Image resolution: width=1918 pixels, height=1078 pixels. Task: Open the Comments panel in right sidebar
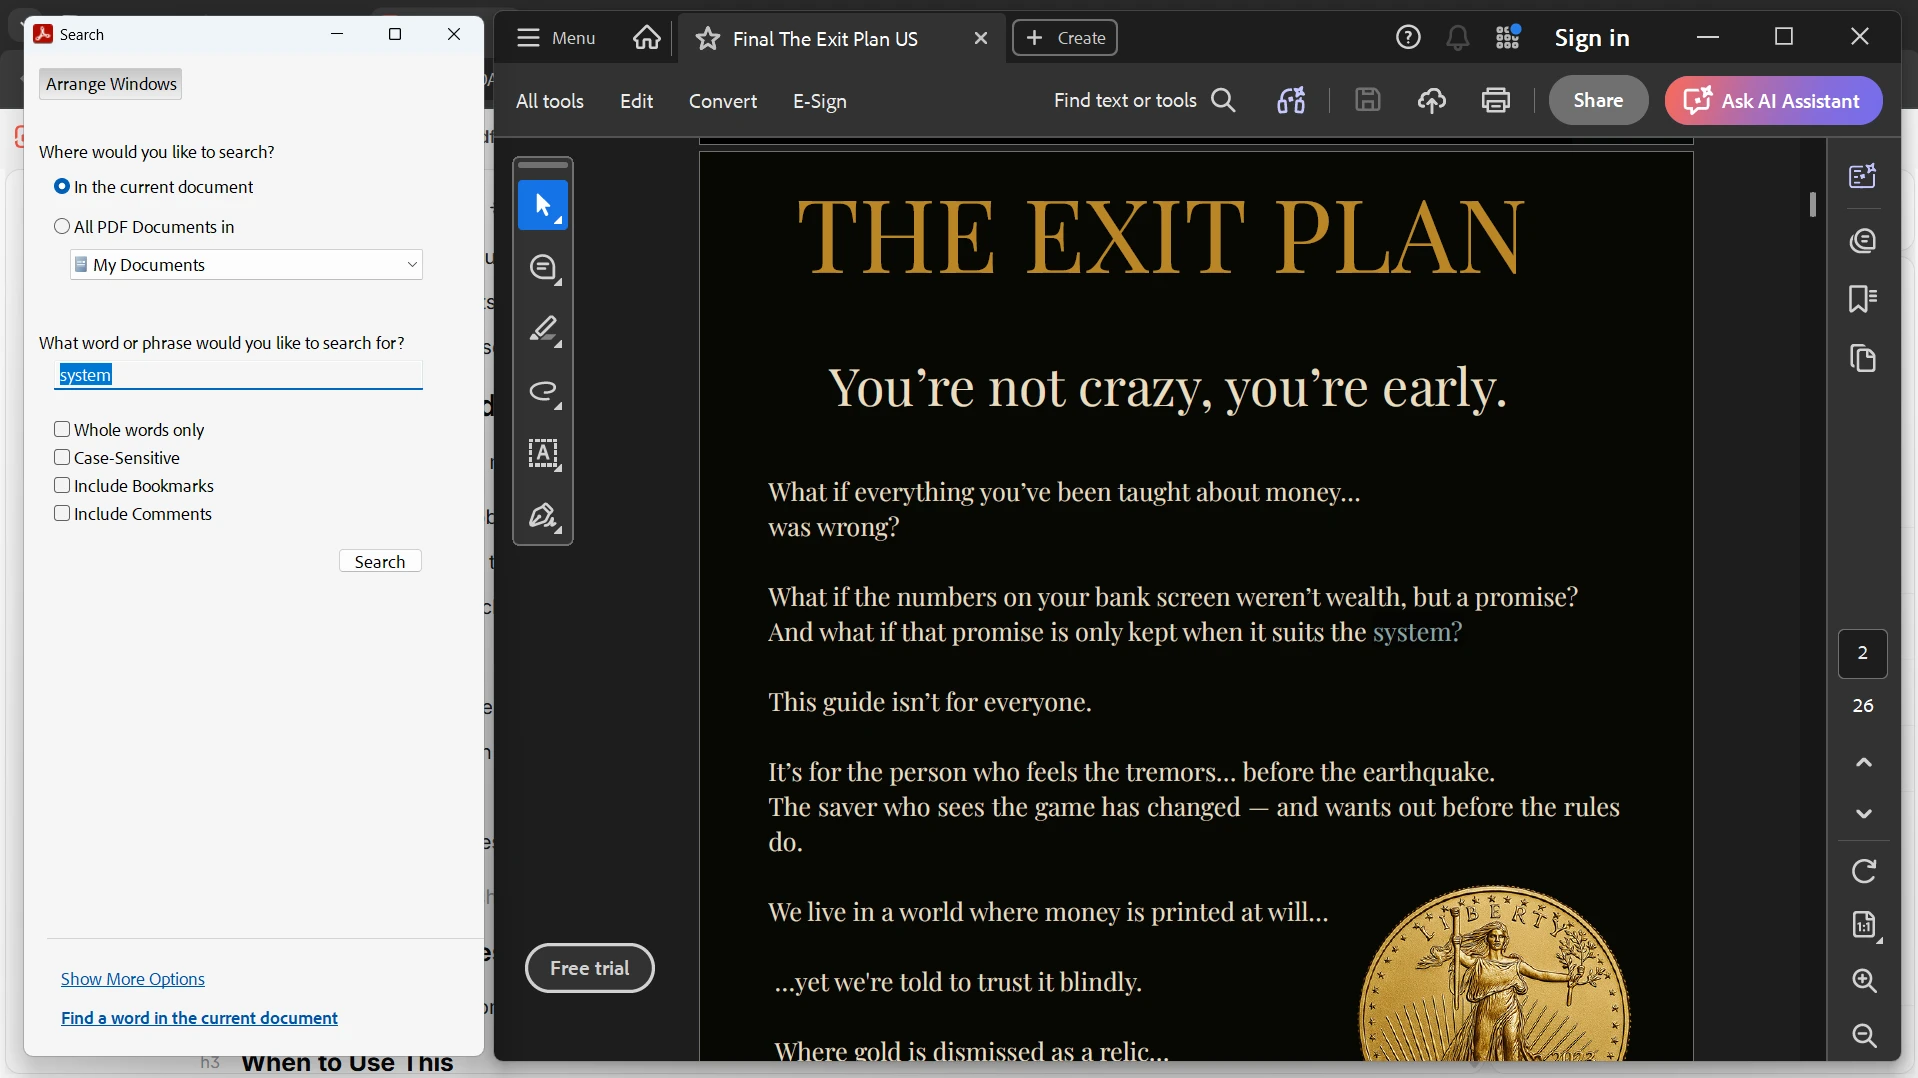tap(1863, 240)
